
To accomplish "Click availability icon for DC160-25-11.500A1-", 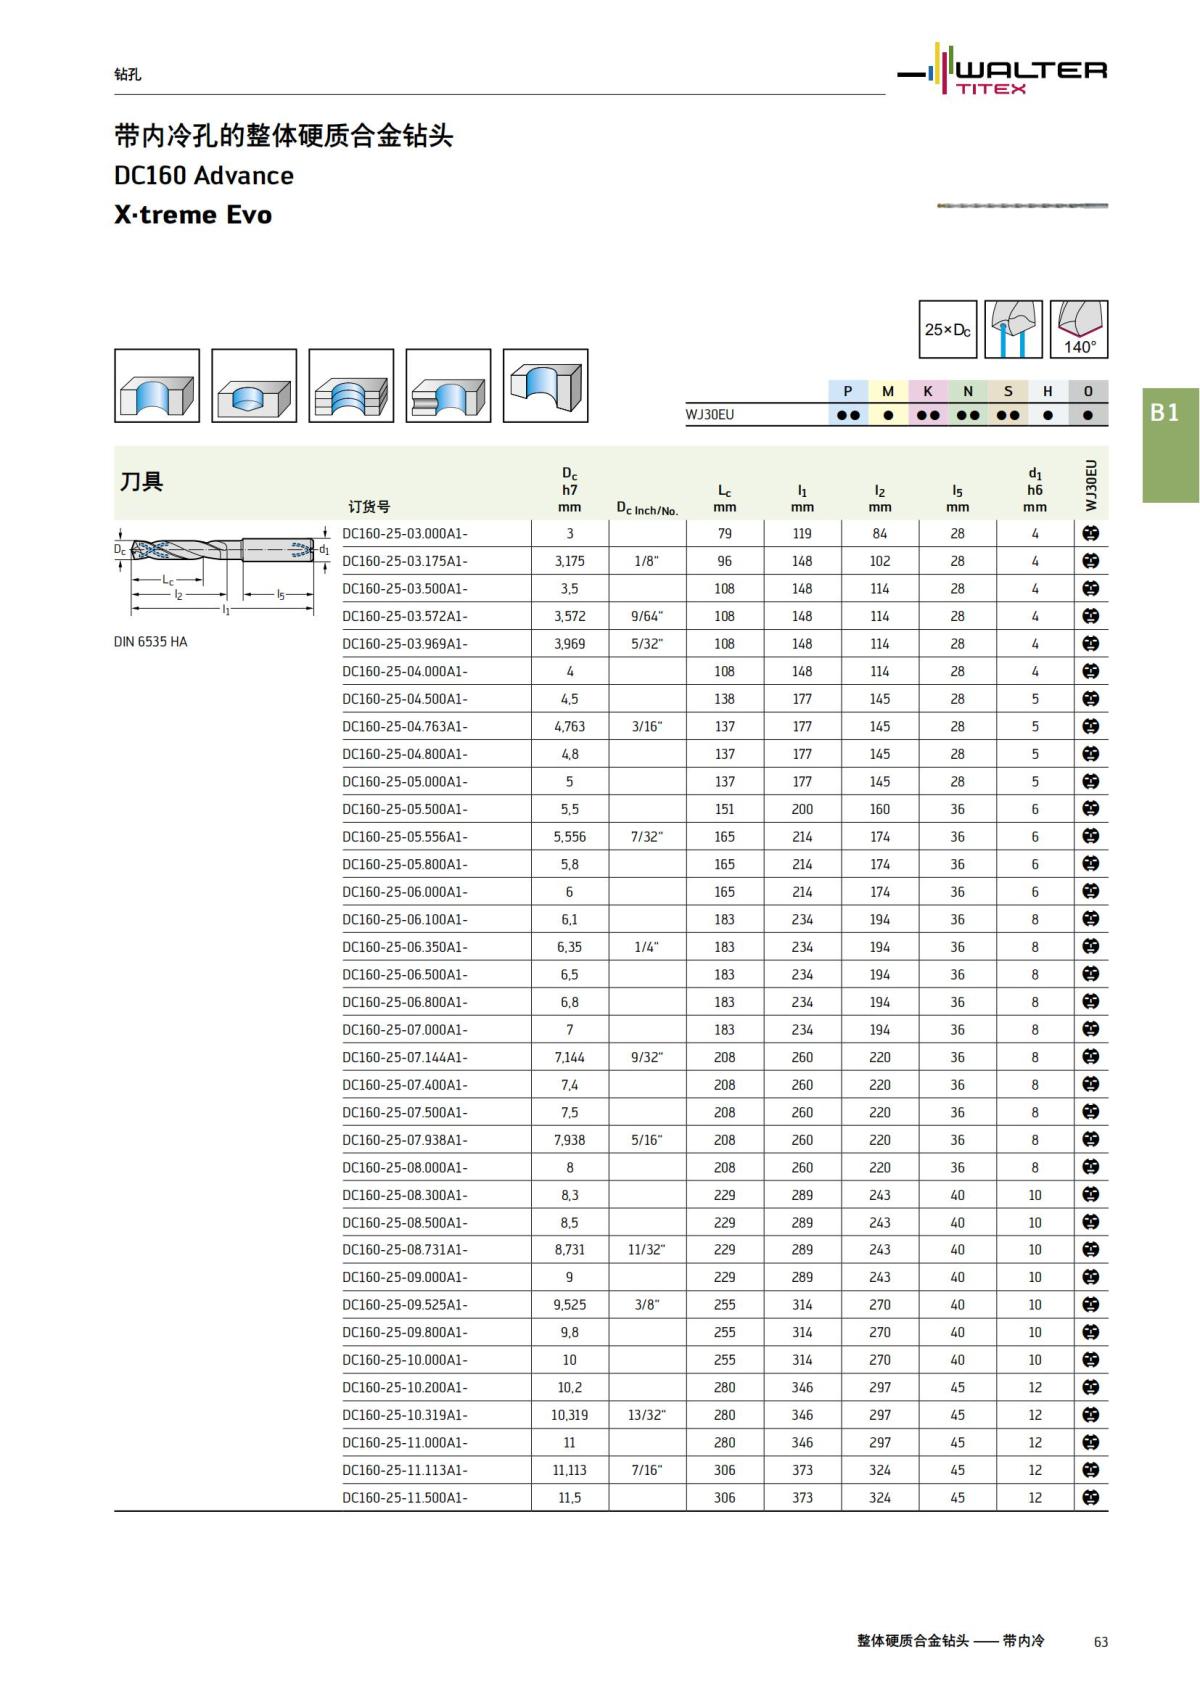I will 1091,1497.
